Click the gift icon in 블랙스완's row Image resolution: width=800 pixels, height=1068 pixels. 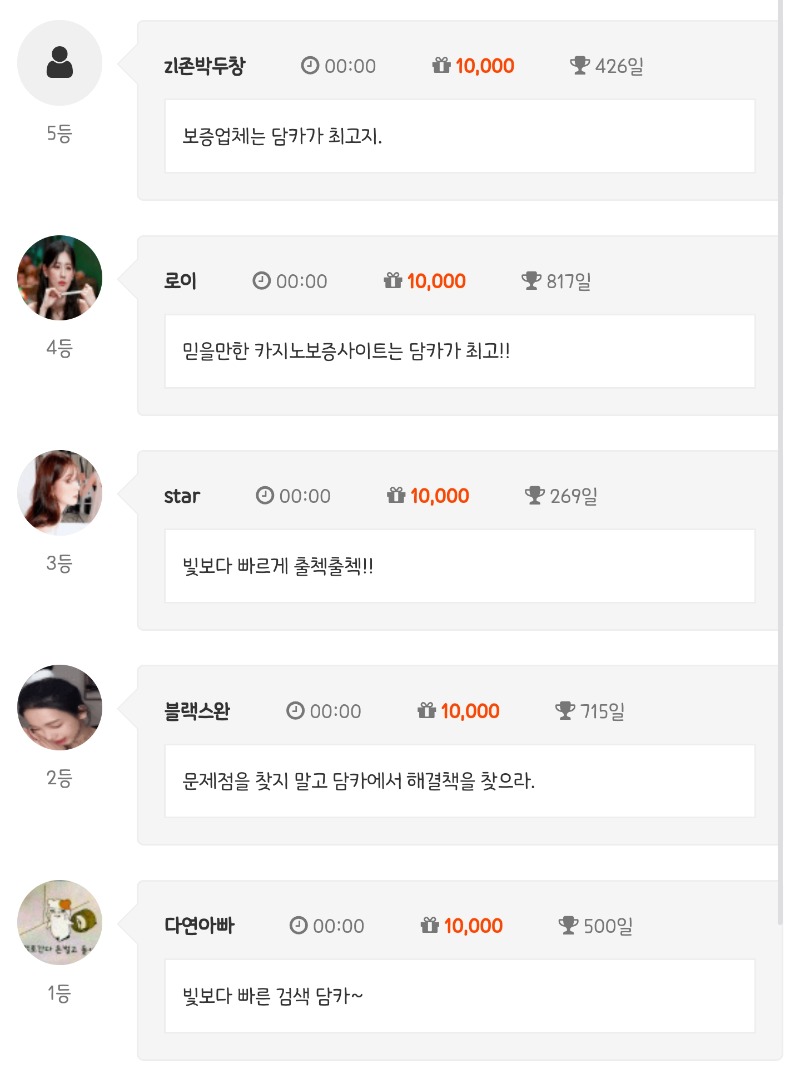click(x=427, y=711)
